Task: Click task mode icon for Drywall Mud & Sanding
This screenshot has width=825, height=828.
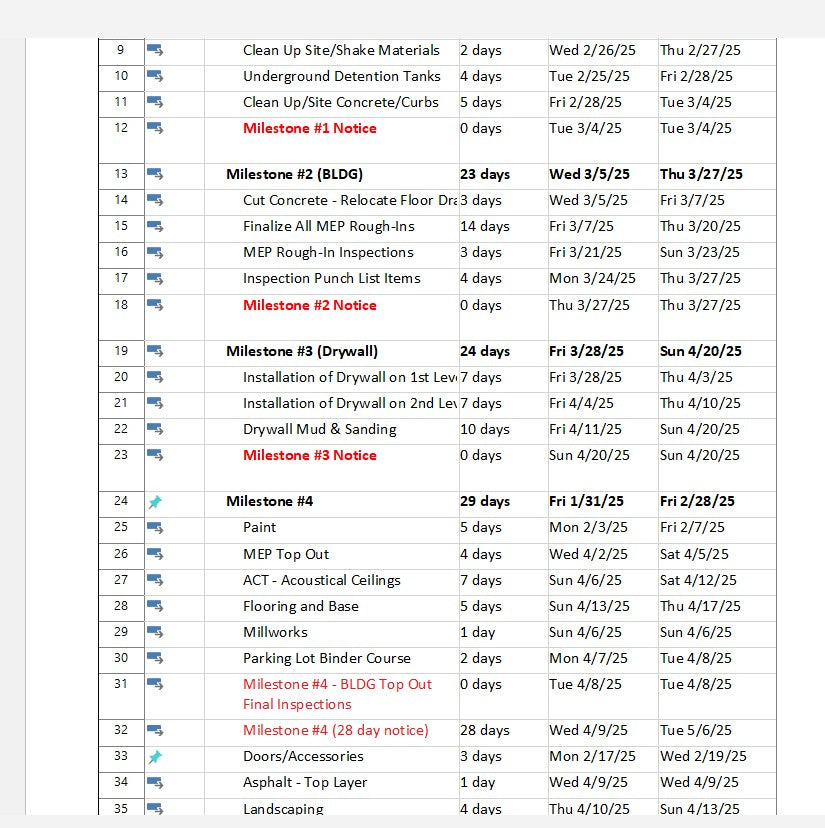Action: click(155, 429)
